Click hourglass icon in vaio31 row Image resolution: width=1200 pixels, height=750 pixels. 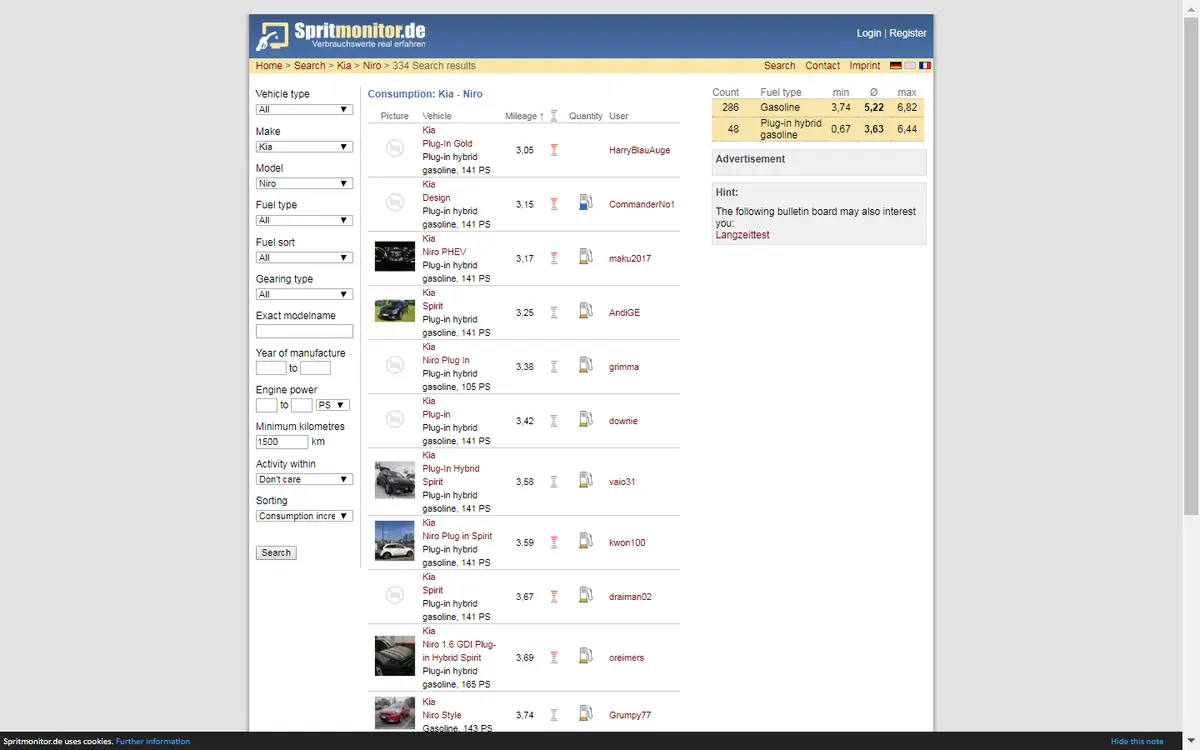553,481
